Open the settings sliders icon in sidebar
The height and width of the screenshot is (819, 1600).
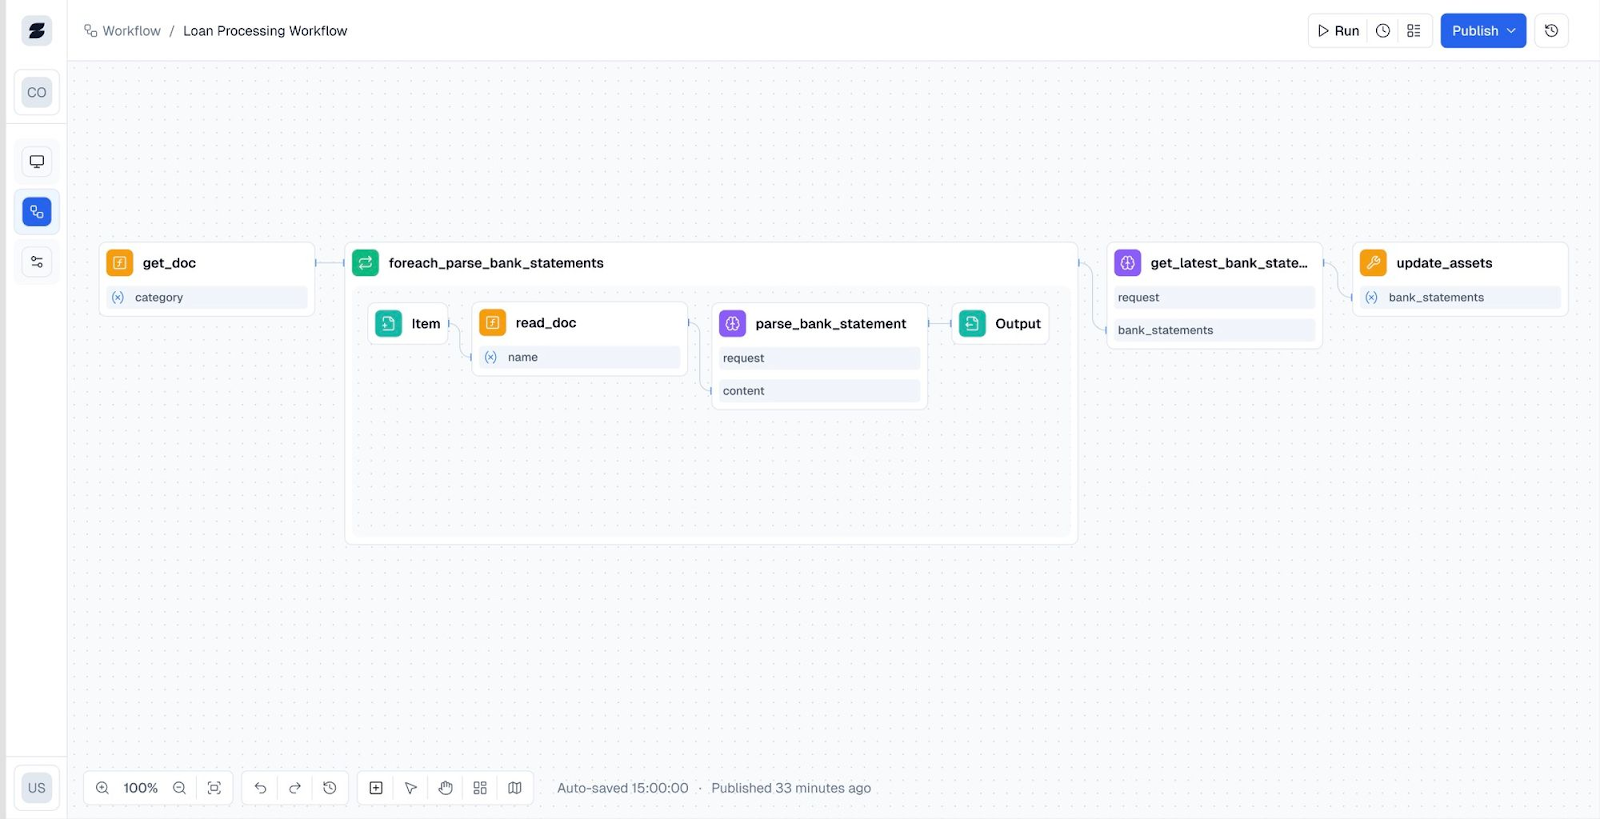(x=37, y=262)
